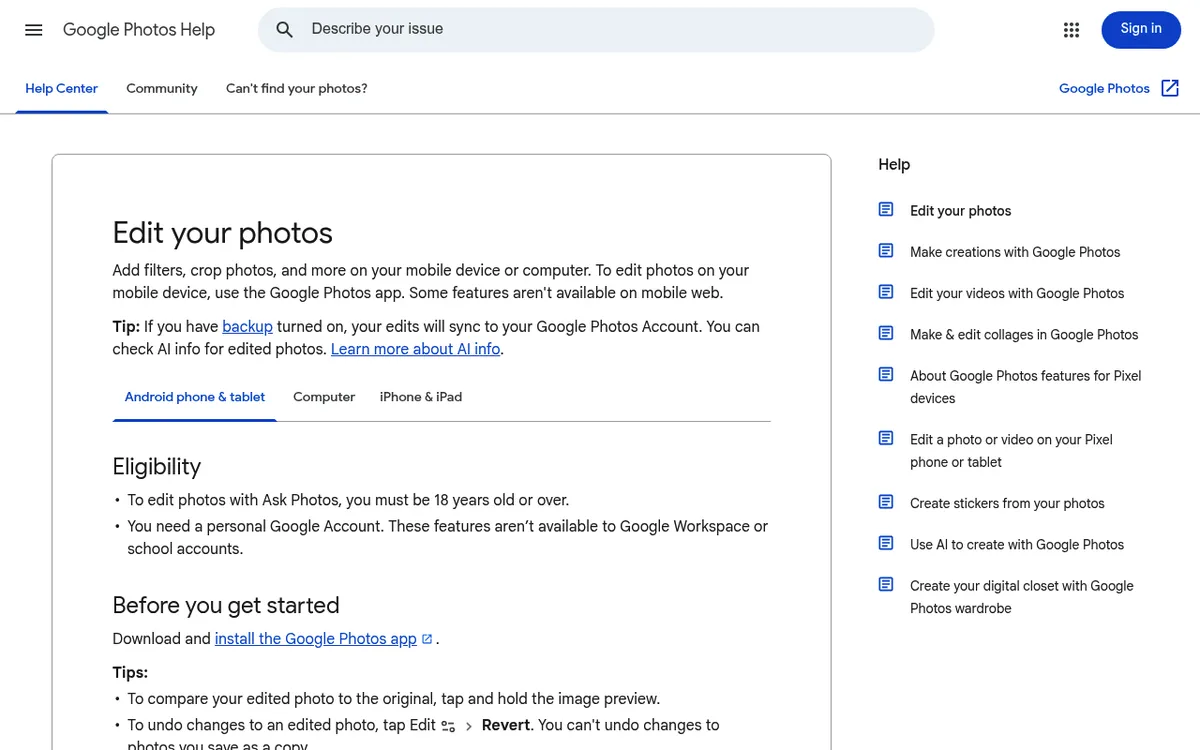Open Can't find your photos? tab
Viewport: 1200px width, 750px height.
tap(297, 88)
